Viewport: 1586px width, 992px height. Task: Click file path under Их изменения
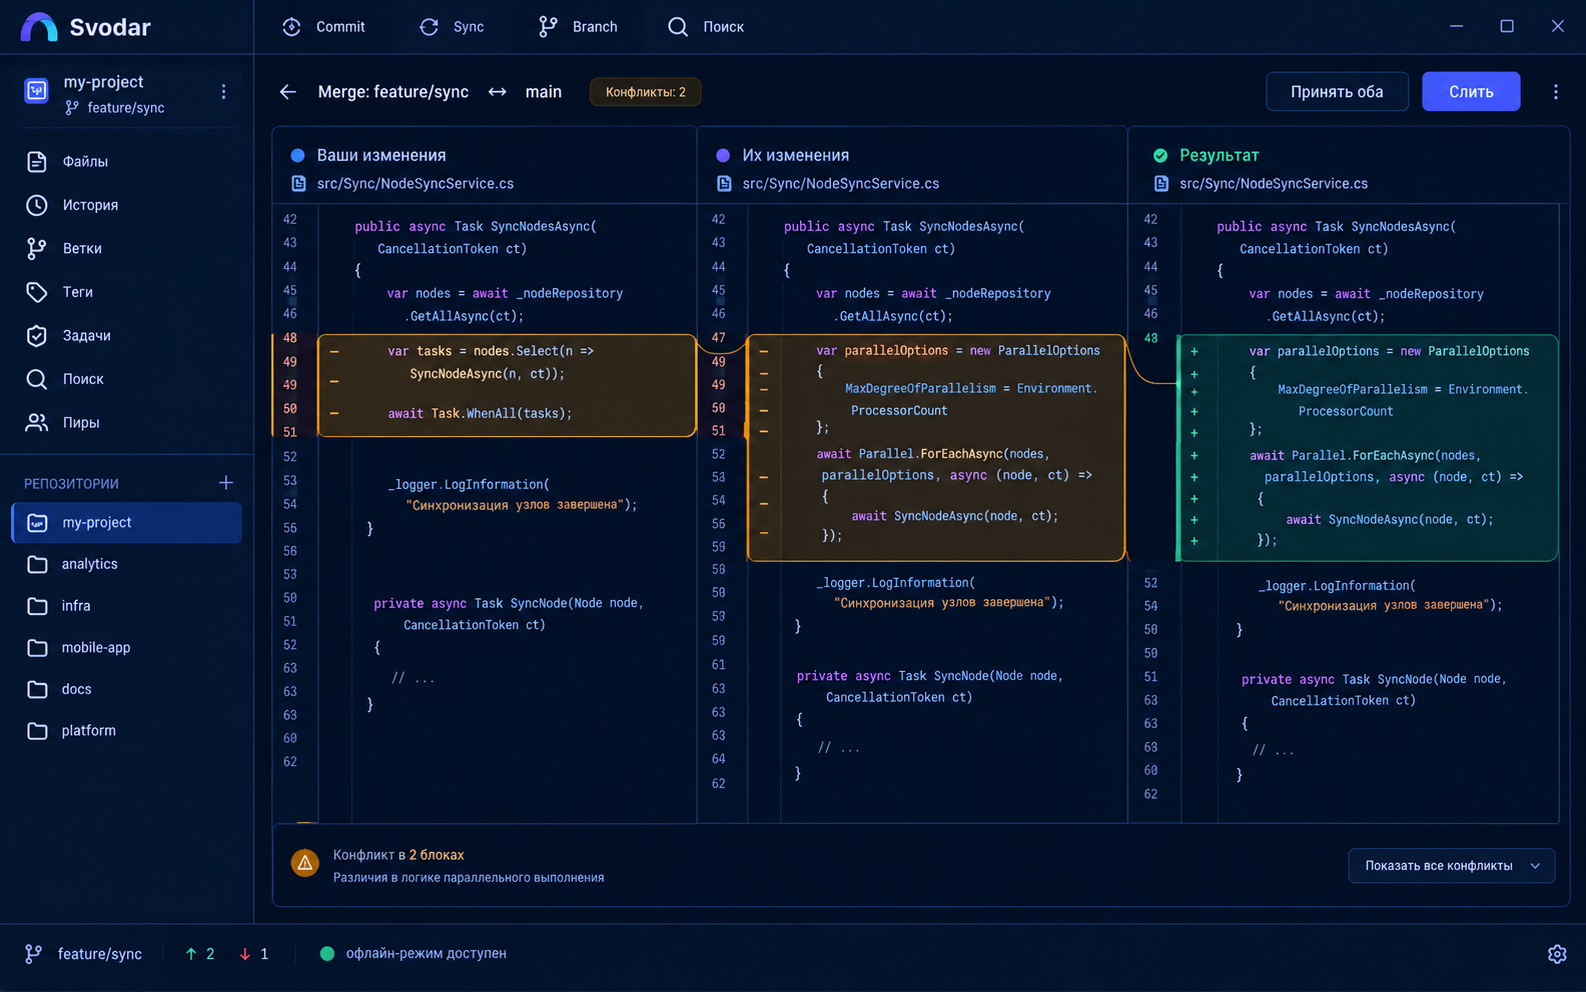click(841, 184)
